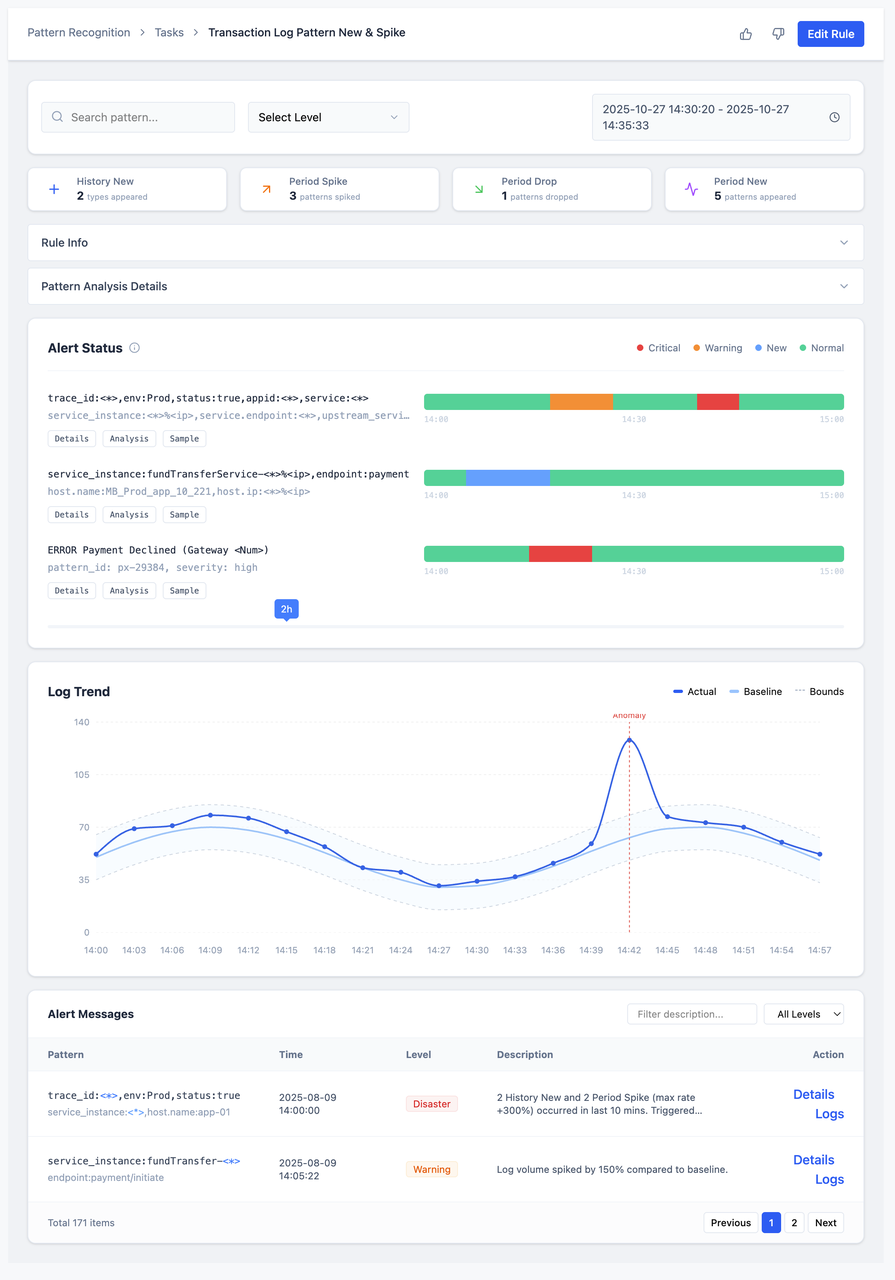Open the Select Level dropdown
The height and width of the screenshot is (1280, 895).
click(328, 117)
